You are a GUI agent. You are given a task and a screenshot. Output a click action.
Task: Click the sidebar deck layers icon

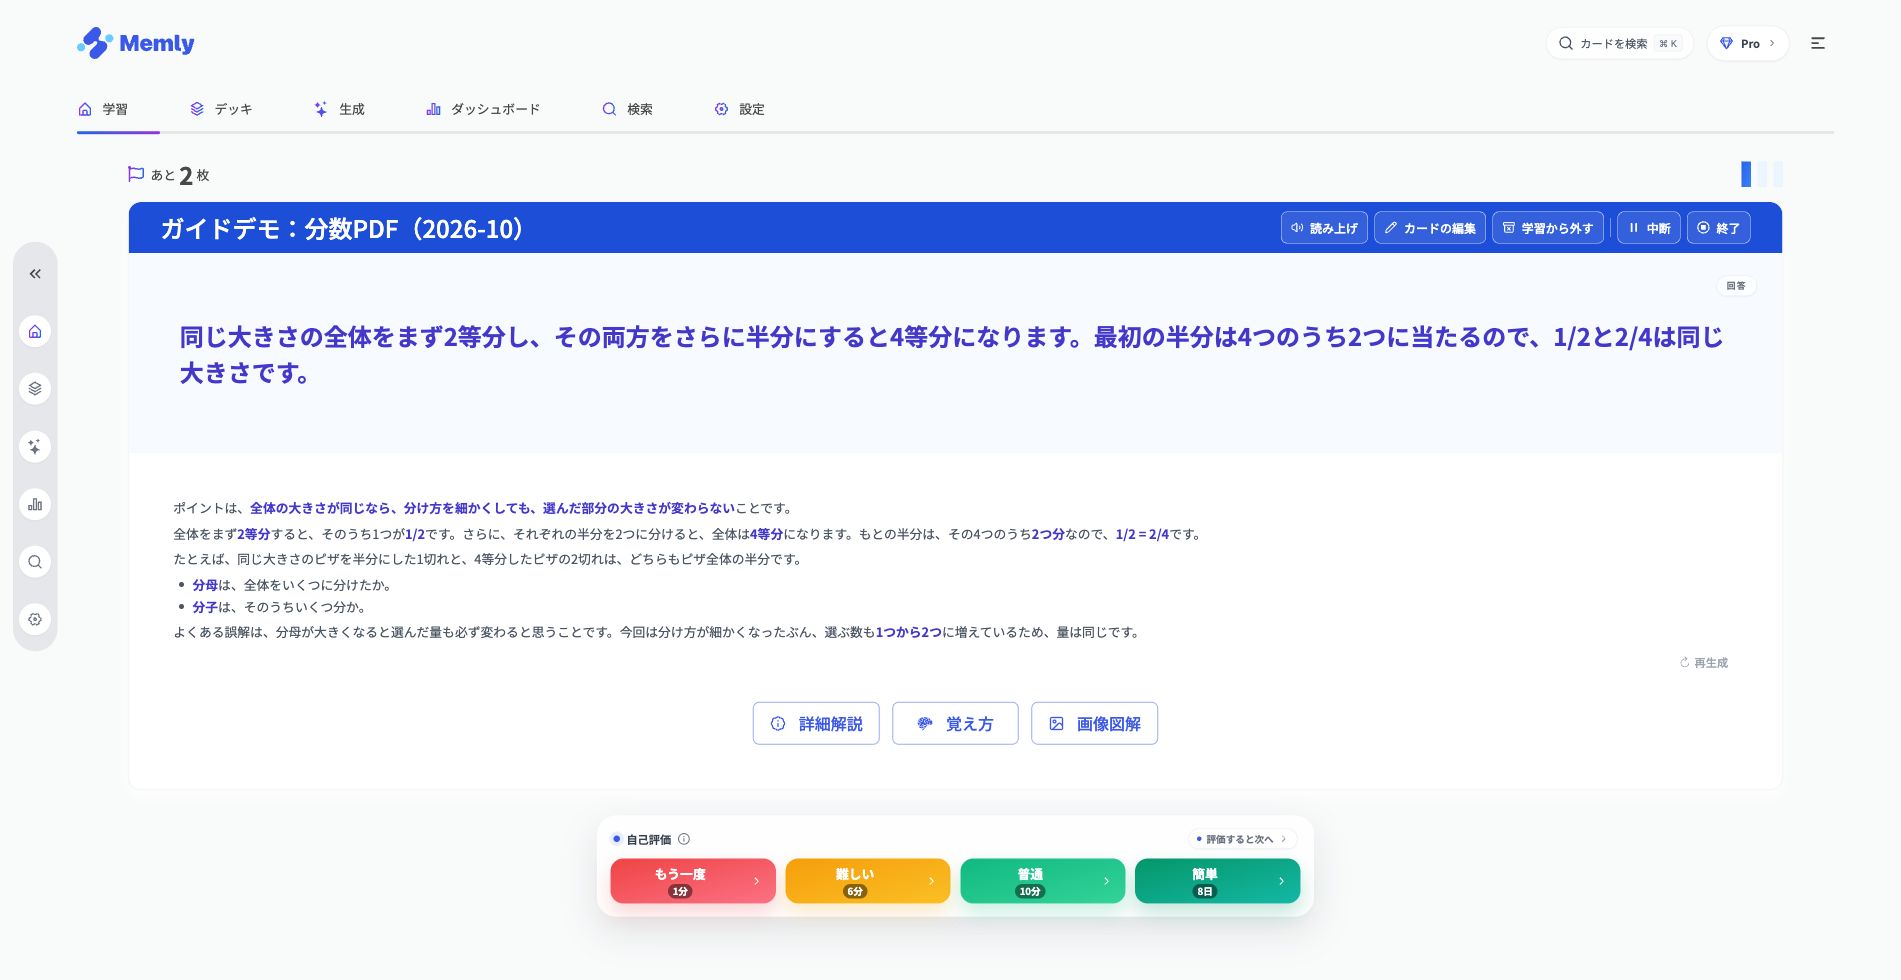click(x=35, y=388)
